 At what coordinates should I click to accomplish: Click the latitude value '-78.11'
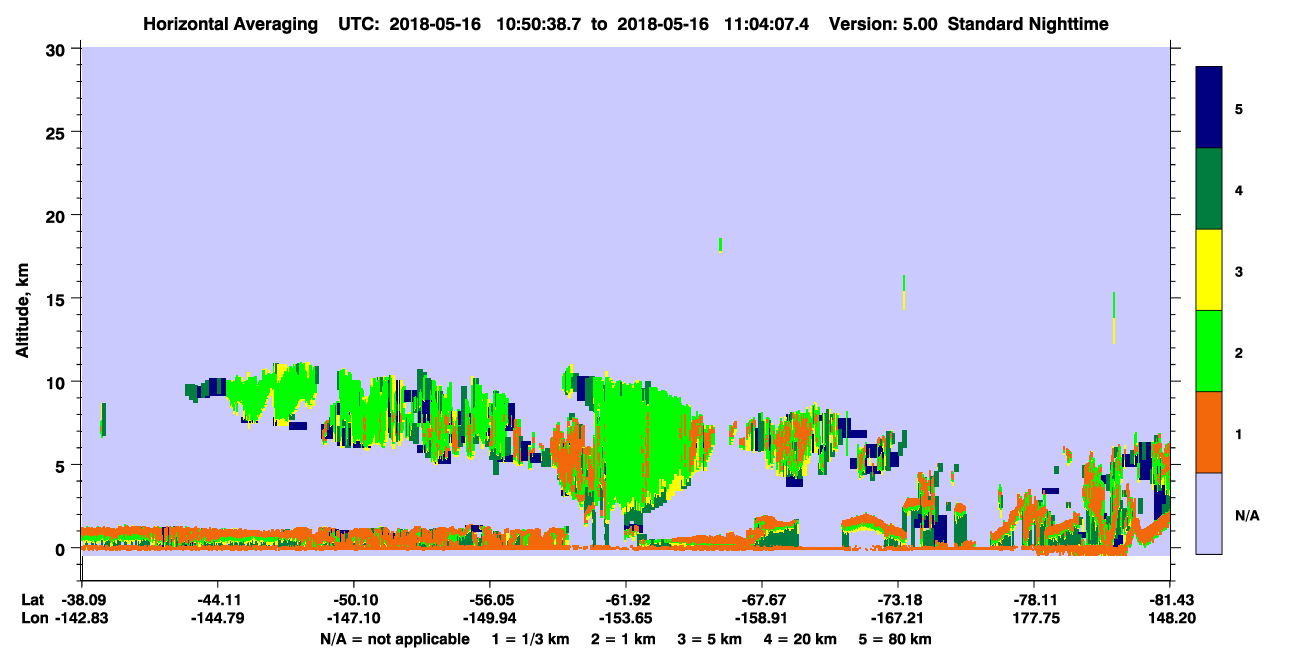(1034, 600)
